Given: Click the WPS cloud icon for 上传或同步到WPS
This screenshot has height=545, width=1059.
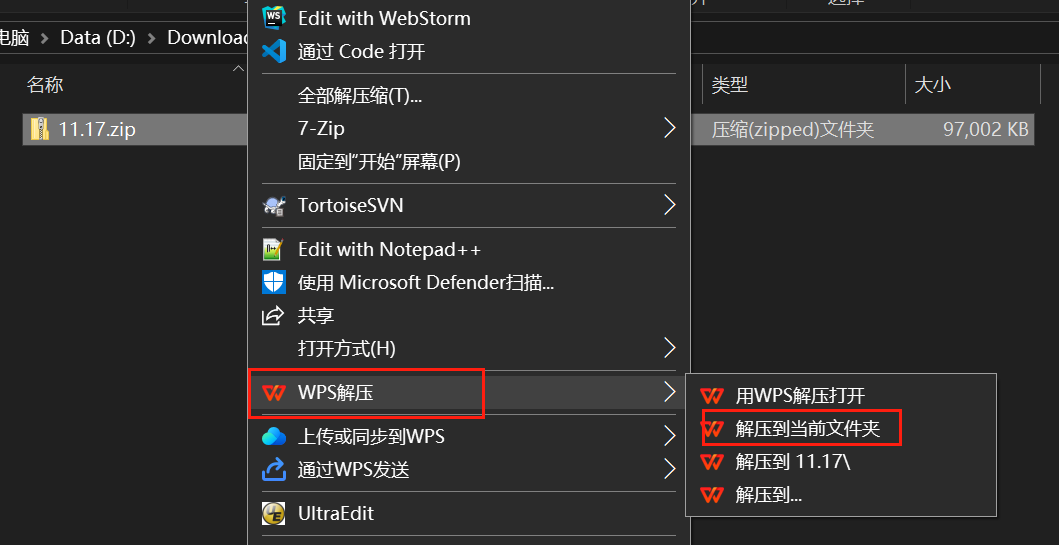Looking at the screenshot, I should pyautogui.click(x=274, y=437).
